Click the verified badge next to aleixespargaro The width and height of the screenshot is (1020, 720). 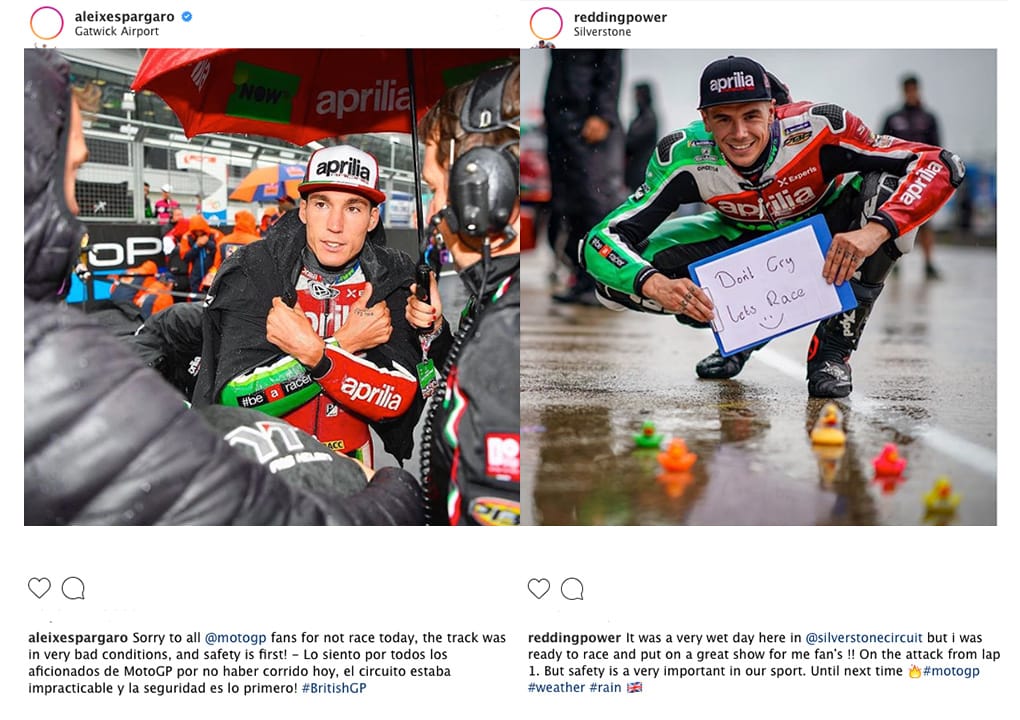[x=187, y=17]
